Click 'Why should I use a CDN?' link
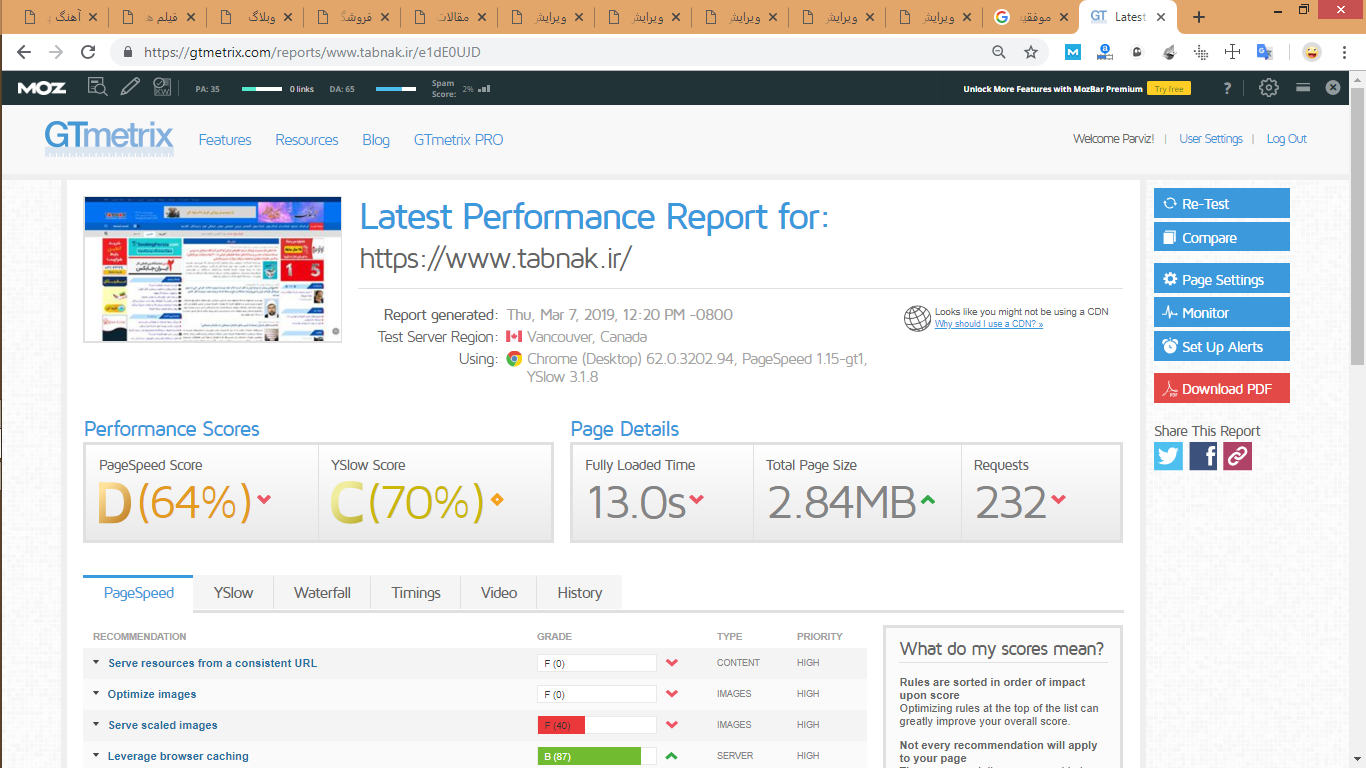The image size is (1366, 768). point(989,324)
